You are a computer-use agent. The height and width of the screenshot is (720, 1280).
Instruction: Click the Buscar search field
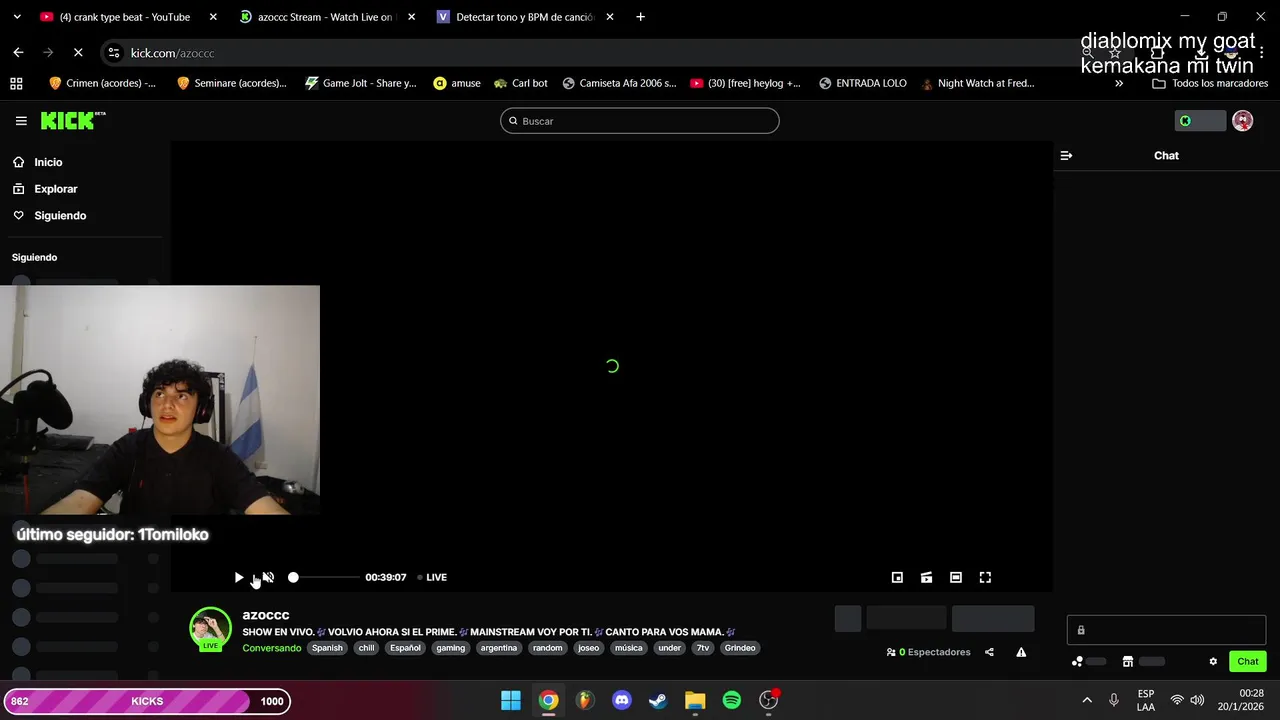point(640,121)
